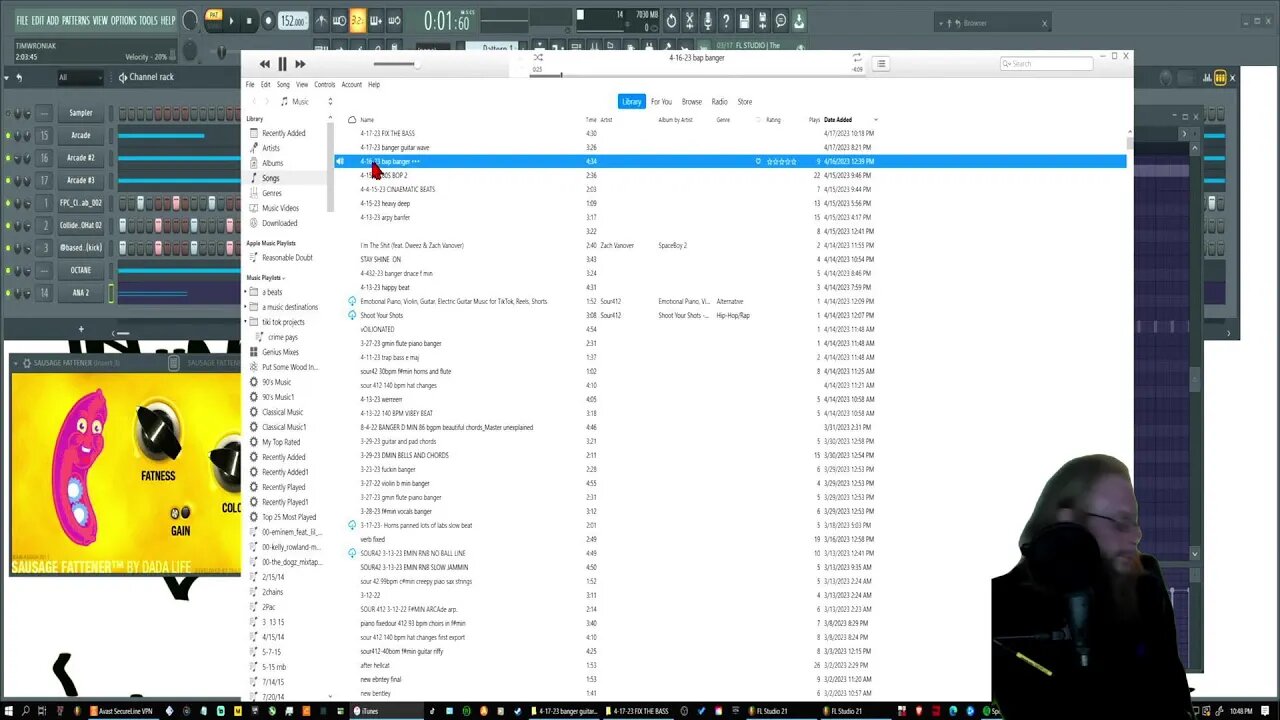
Task: Open the channel rack filter 'All' dropdown
Action: (x=78, y=77)
